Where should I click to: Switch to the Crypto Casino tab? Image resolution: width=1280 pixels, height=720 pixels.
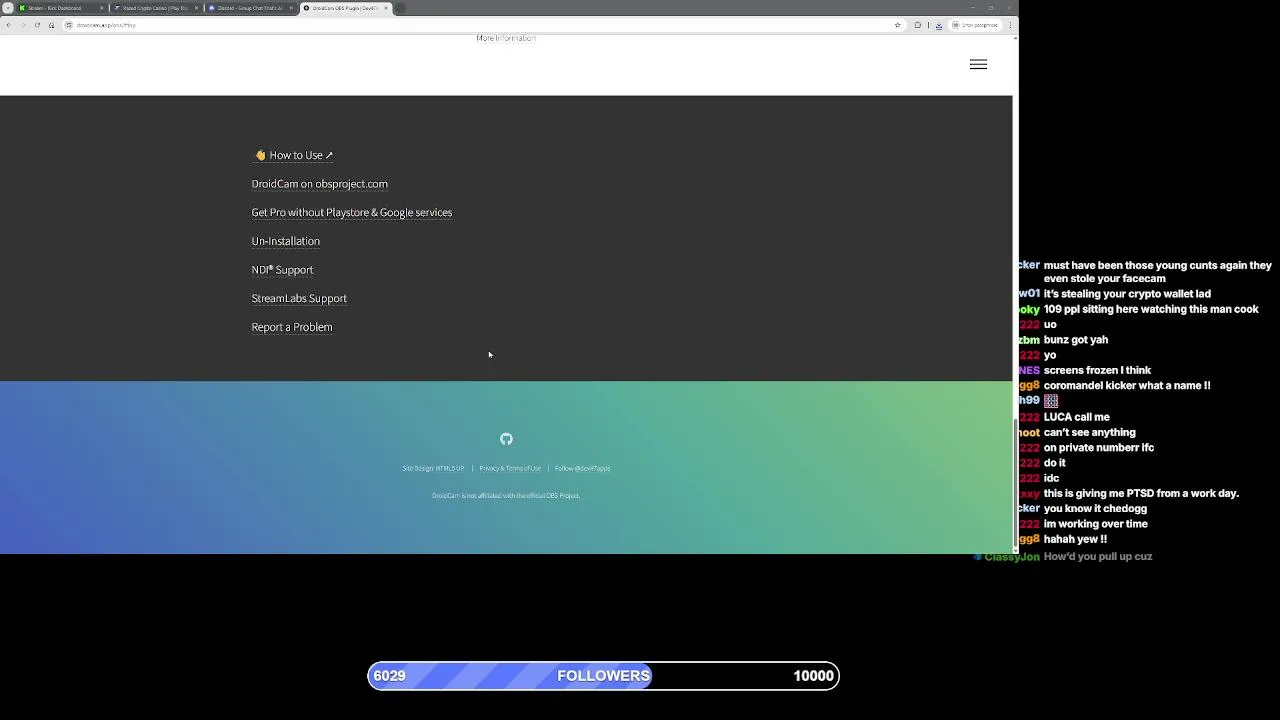click(x=155, y=8)
